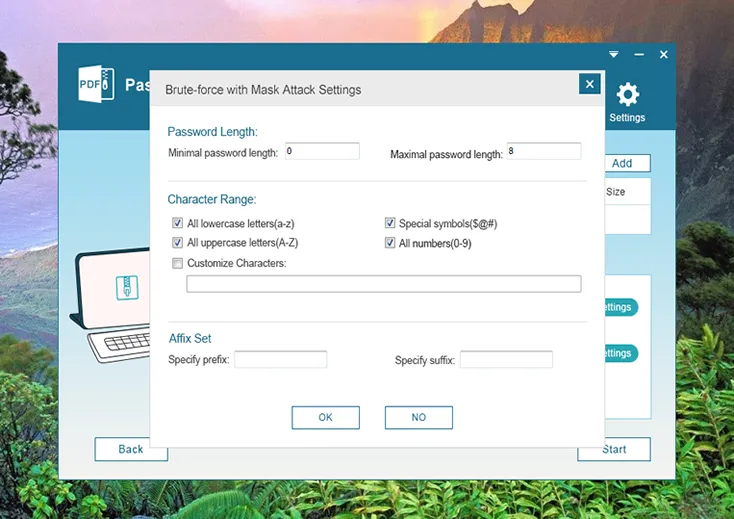Open Settings via the gear icon
Screen dimensions: 734x519
(627, 102)
